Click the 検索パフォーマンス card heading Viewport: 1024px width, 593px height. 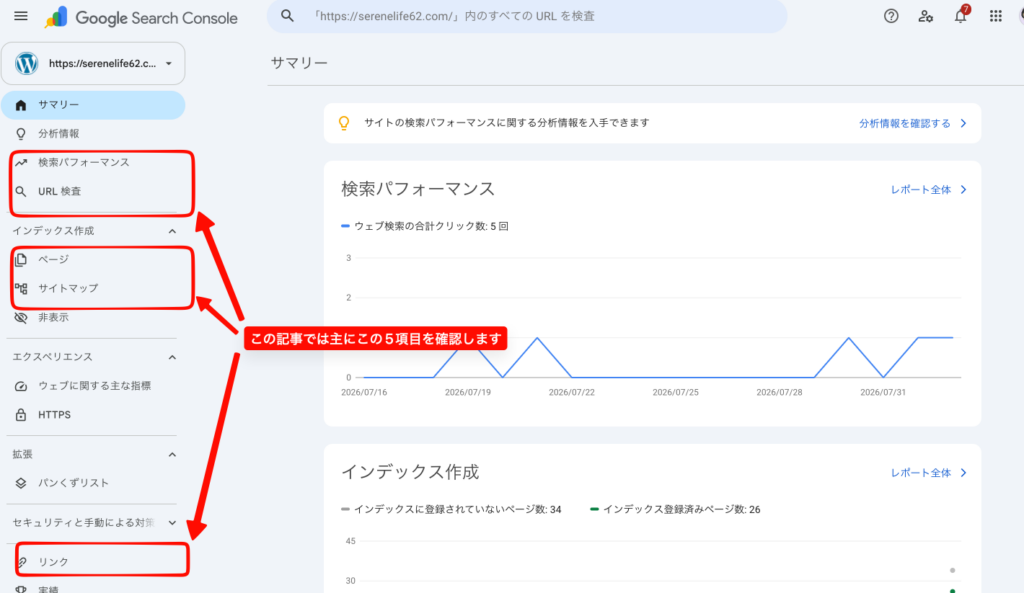[418, 189]
